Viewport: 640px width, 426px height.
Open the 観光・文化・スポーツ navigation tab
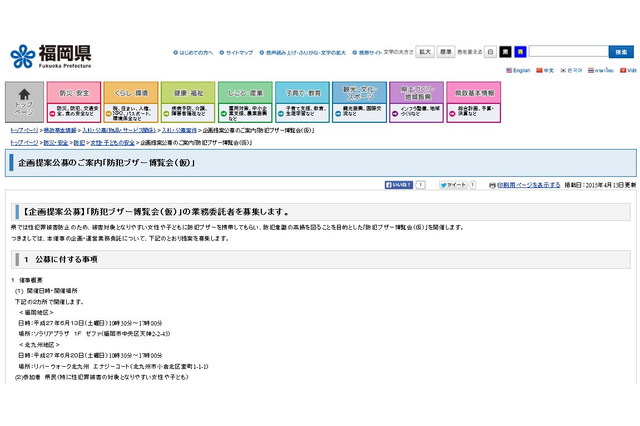(x=359, y=93)
